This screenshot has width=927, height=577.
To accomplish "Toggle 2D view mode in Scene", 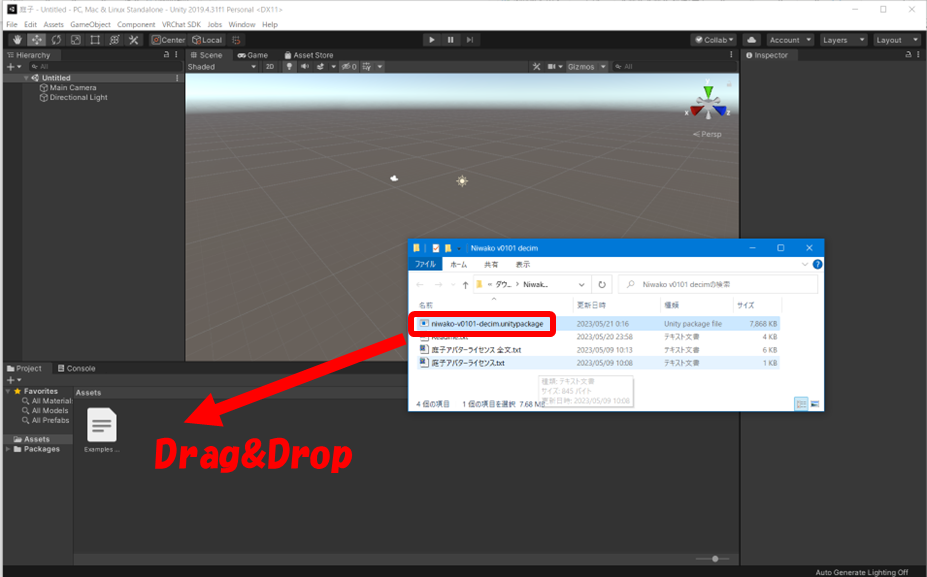I will 270,67.
